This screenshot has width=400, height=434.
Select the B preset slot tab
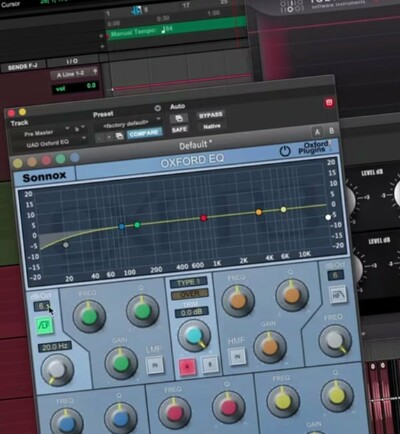point(331,131)
